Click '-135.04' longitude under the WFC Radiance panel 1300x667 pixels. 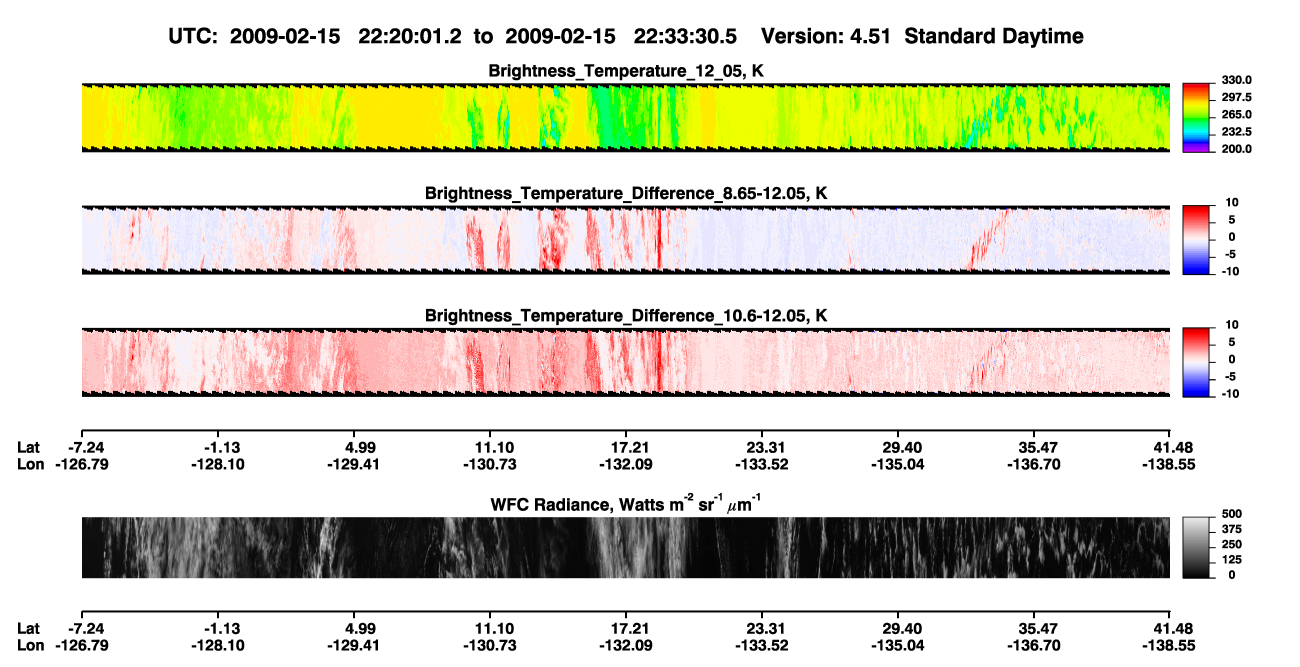point(897,645)
